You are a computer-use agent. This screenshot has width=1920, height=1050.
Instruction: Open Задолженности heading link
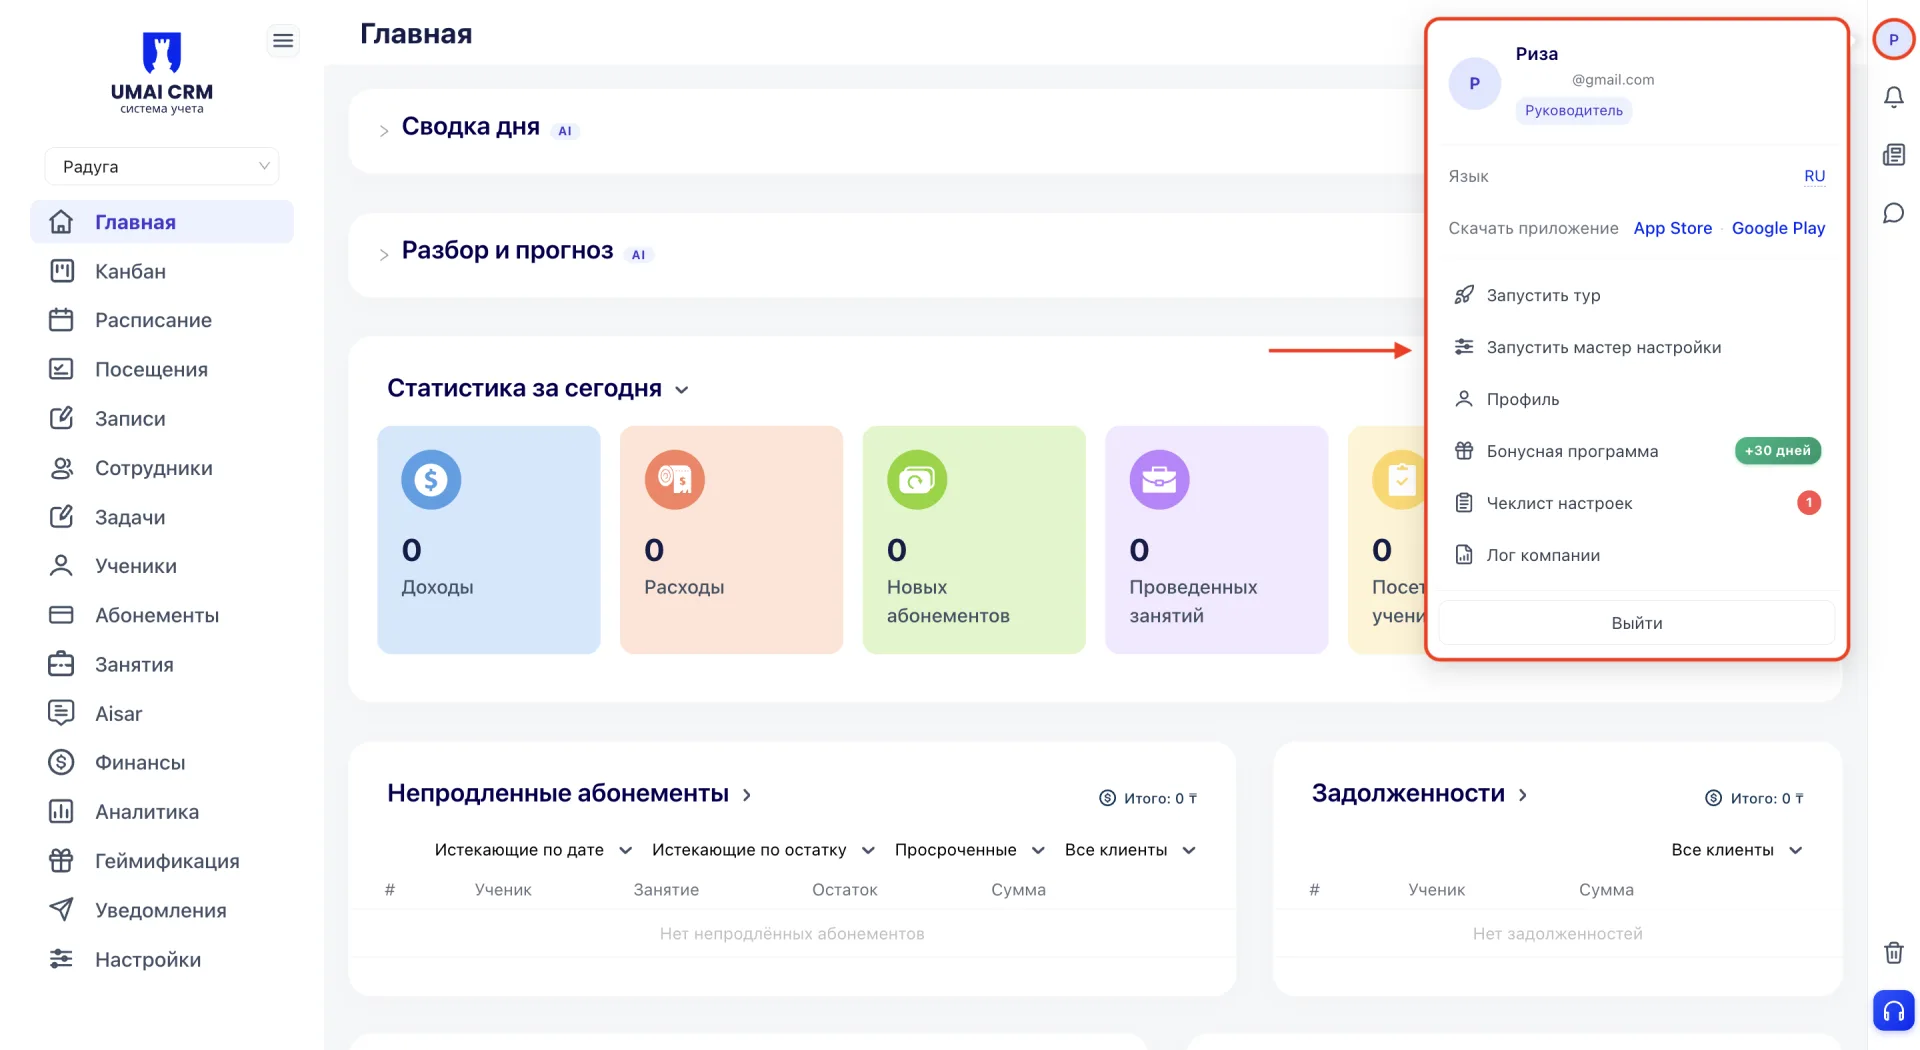coord(1420,794)
